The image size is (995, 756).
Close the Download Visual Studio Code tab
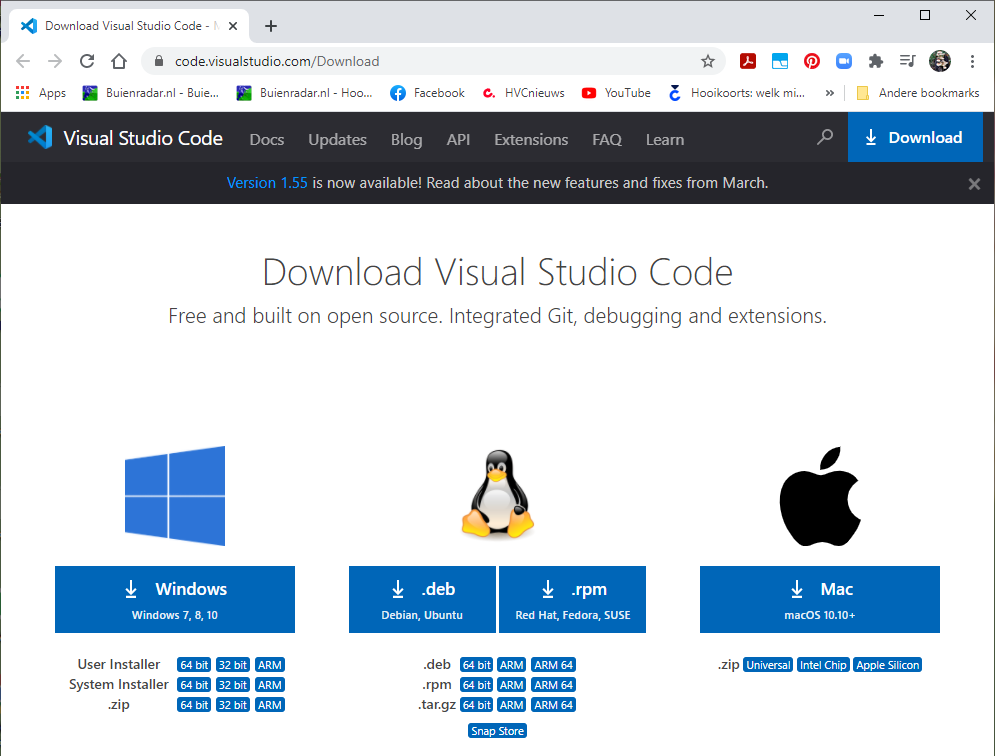pyautogui.click(x=233, y=26)
